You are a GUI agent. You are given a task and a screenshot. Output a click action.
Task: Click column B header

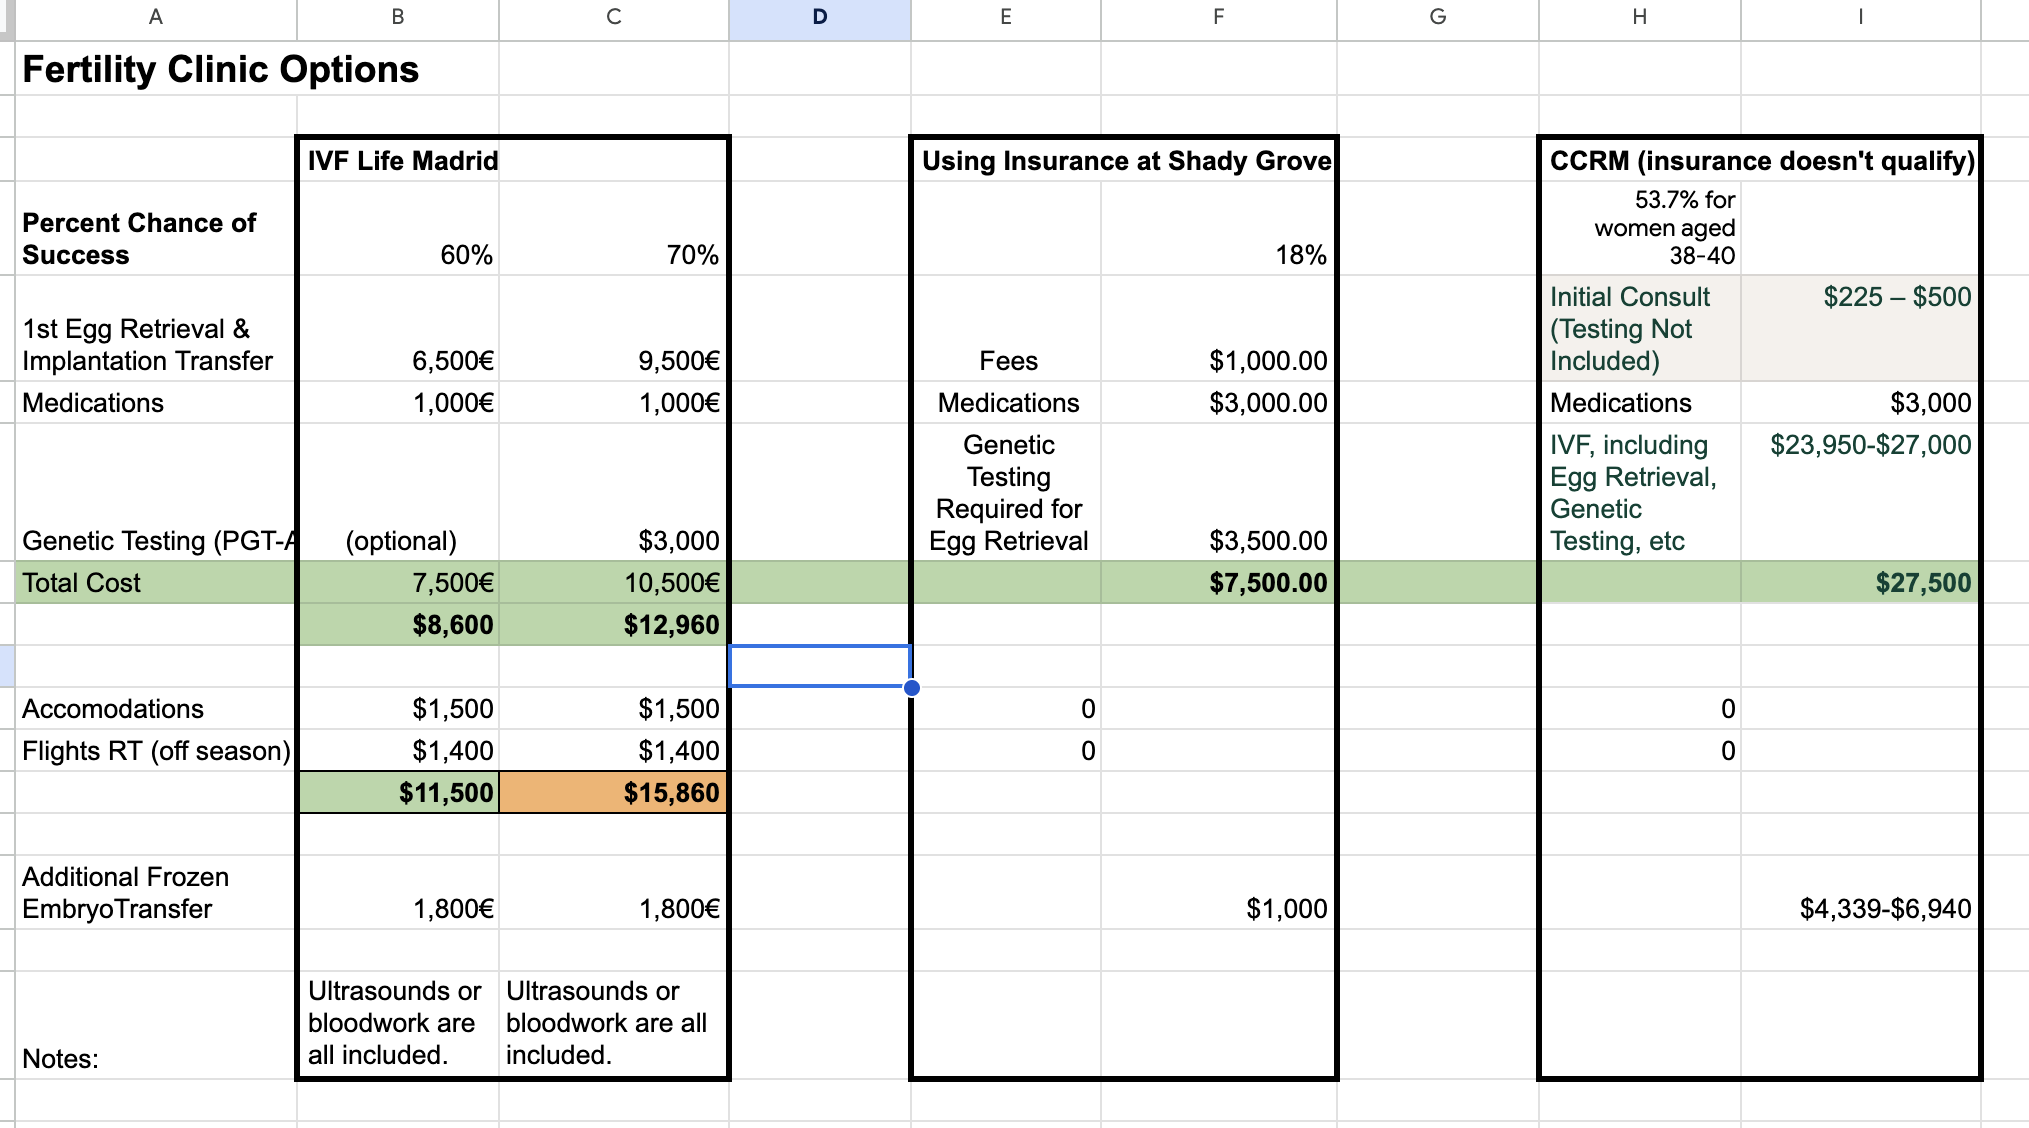click(397, 17)
